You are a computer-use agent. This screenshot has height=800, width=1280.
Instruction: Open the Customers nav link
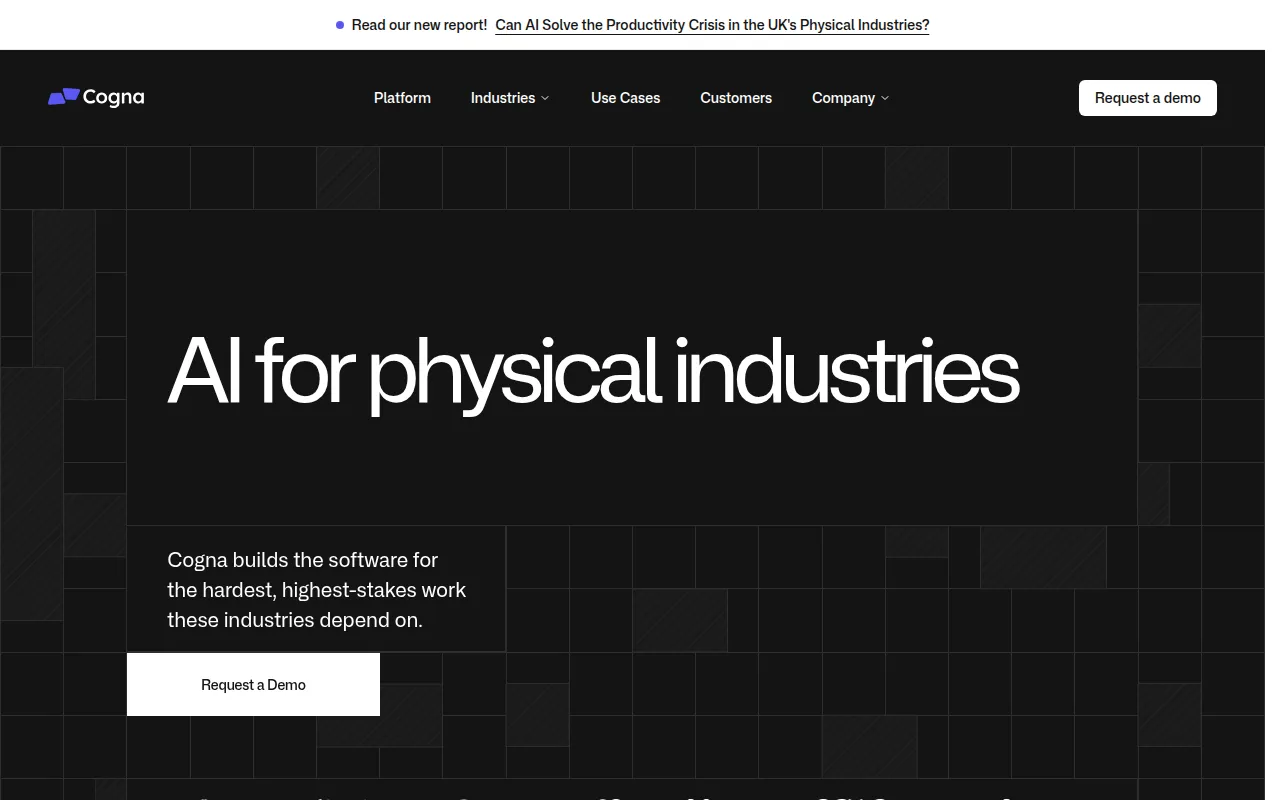[736, 98]
